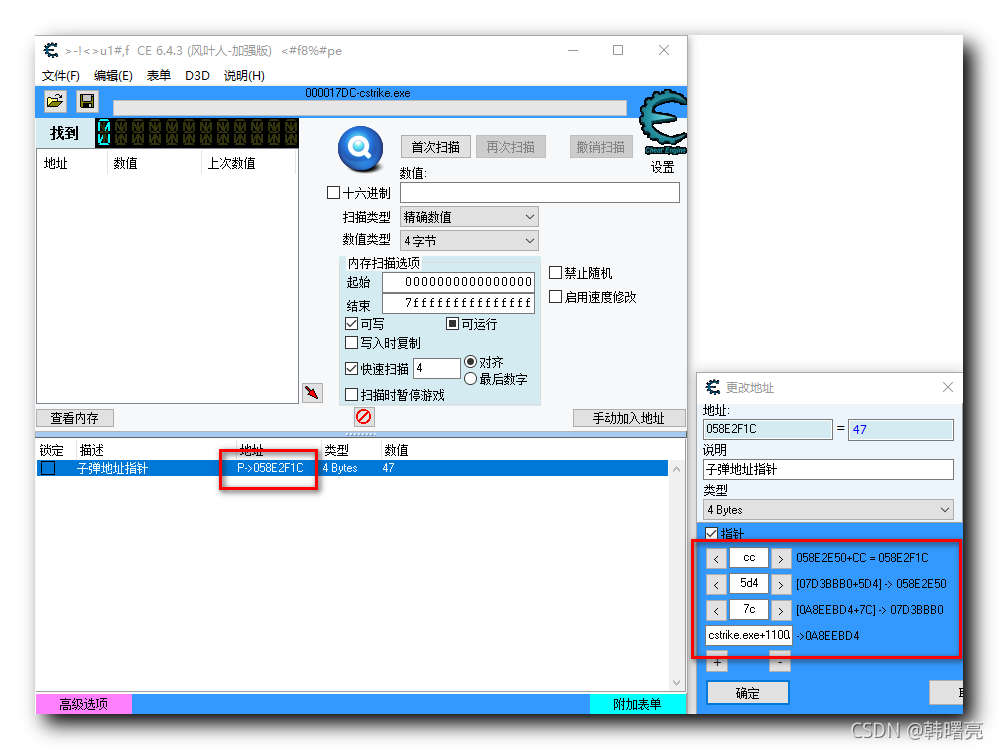
Task: Click the description field 子弹地址指针 in dialog
Action: [828, 470]
